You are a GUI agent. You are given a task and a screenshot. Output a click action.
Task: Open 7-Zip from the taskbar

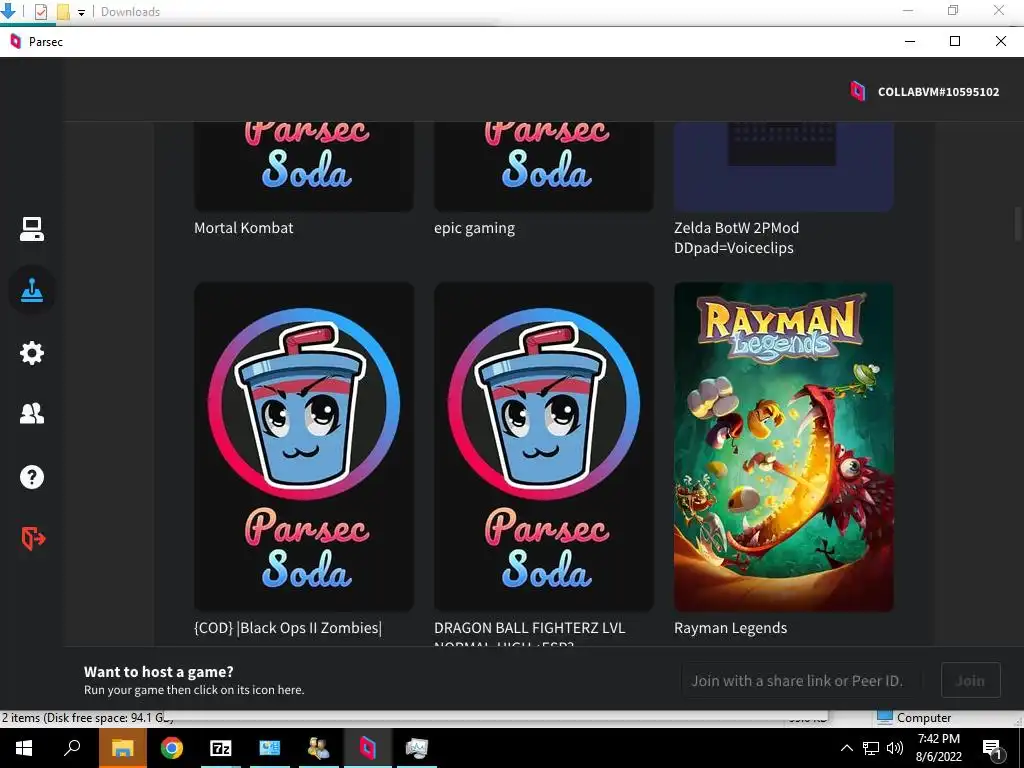[221, 748]
